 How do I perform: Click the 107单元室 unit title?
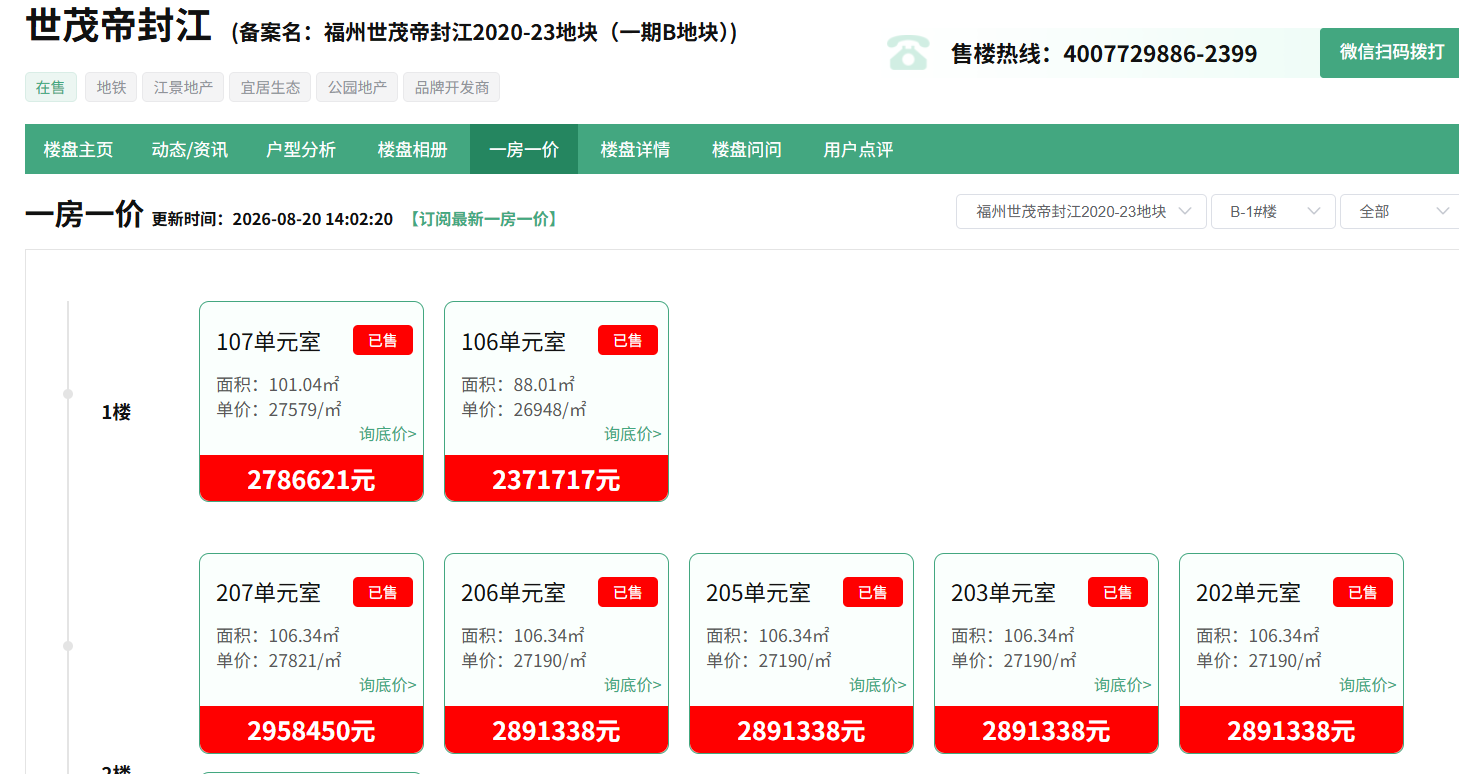coord(269,342)
